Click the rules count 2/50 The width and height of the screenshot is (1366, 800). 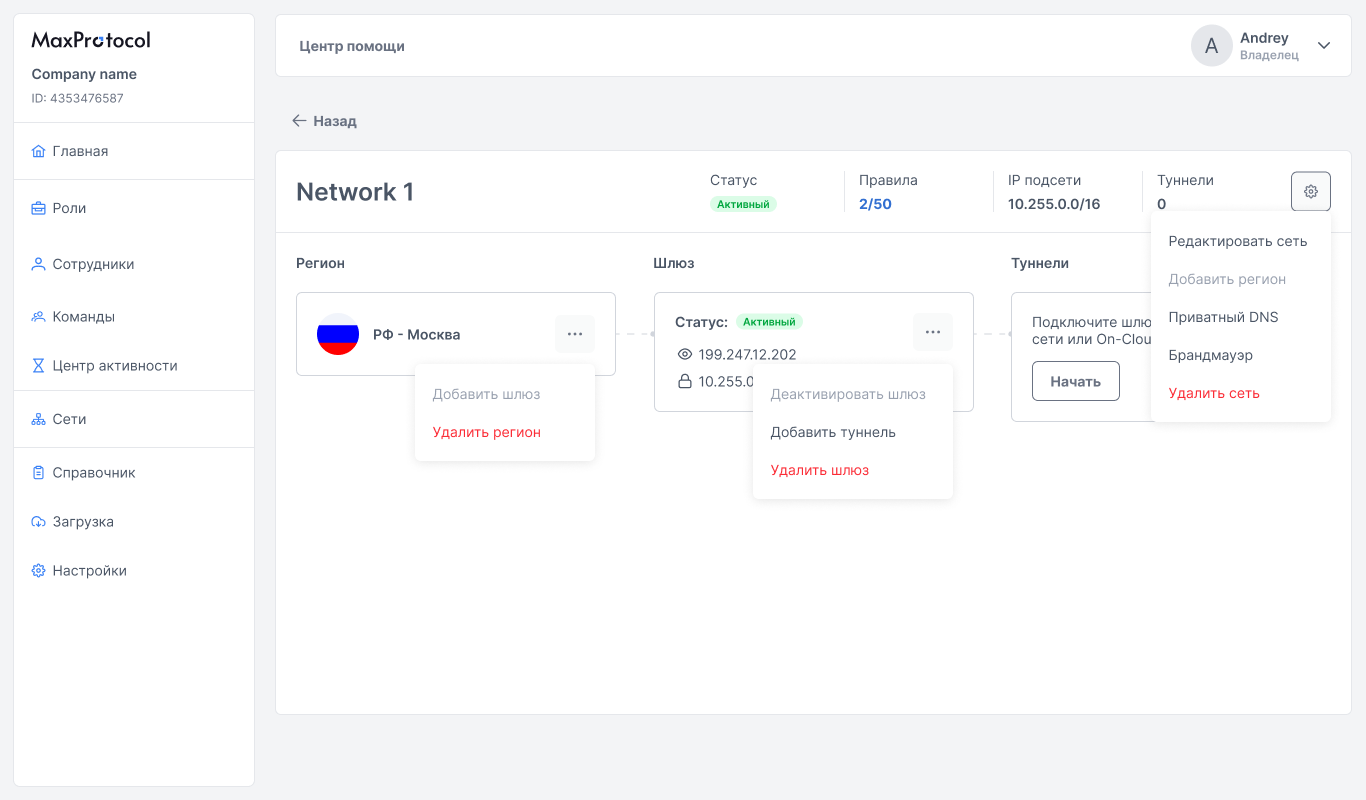[875, 204]
